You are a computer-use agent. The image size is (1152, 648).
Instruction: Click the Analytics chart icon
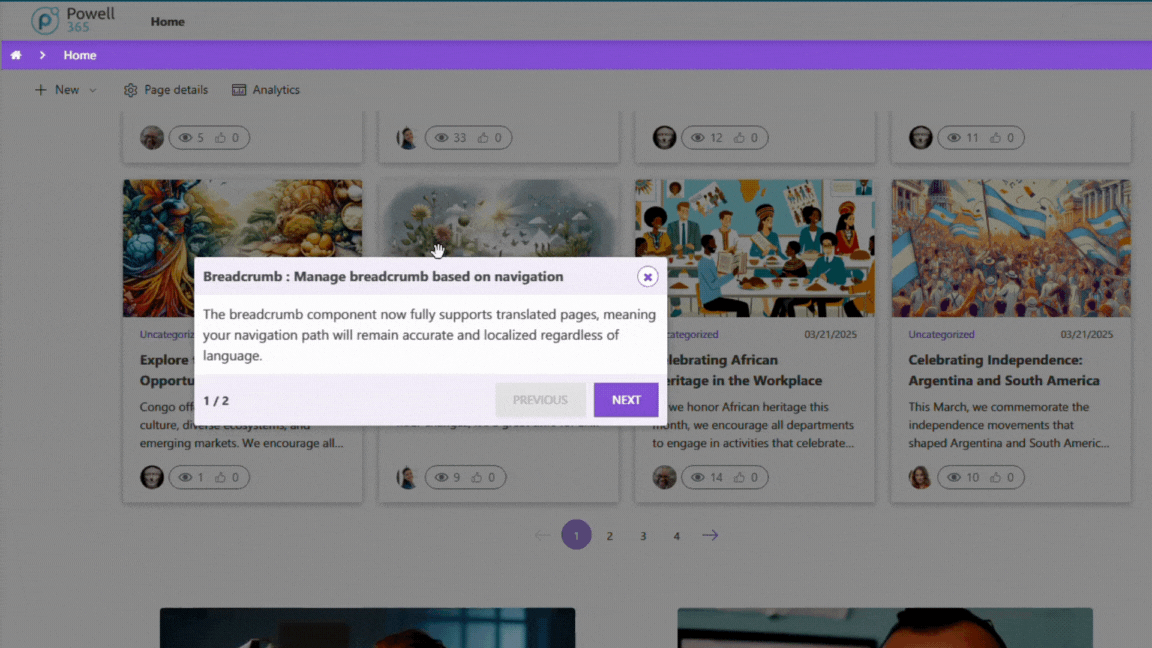[x=239, y=90]
